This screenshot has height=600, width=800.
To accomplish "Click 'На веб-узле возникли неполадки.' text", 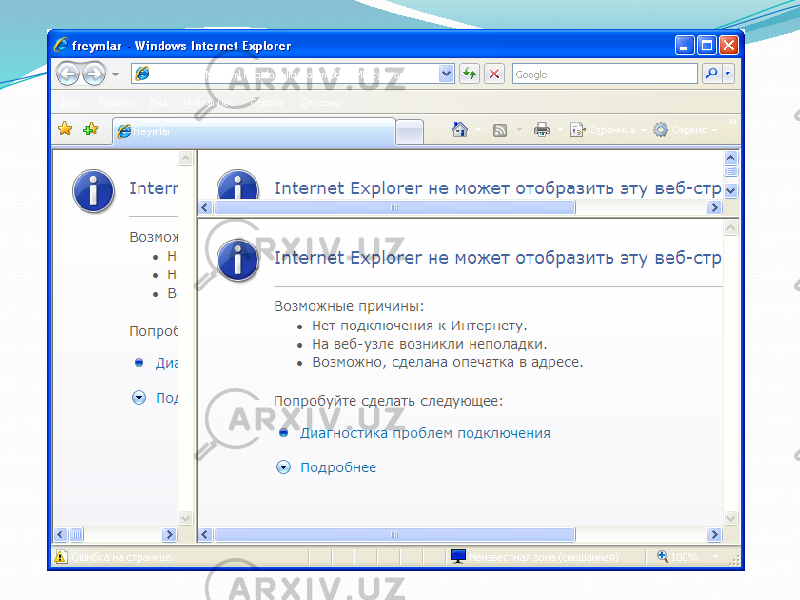I will 430,344.
